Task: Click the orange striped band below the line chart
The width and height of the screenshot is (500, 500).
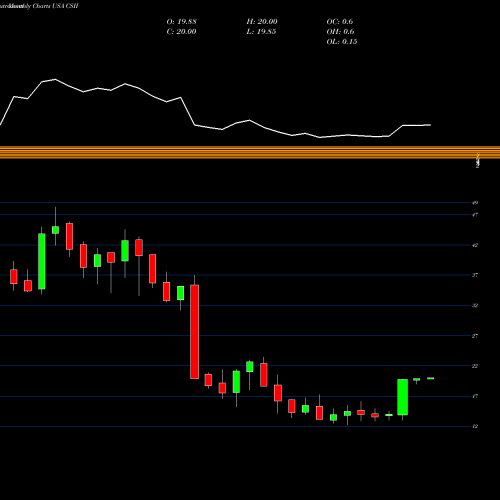Action: pyautogui.click(x=250, y=152)
